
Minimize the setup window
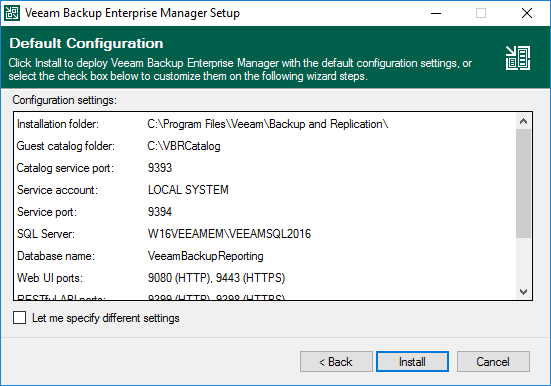point(436,13)
